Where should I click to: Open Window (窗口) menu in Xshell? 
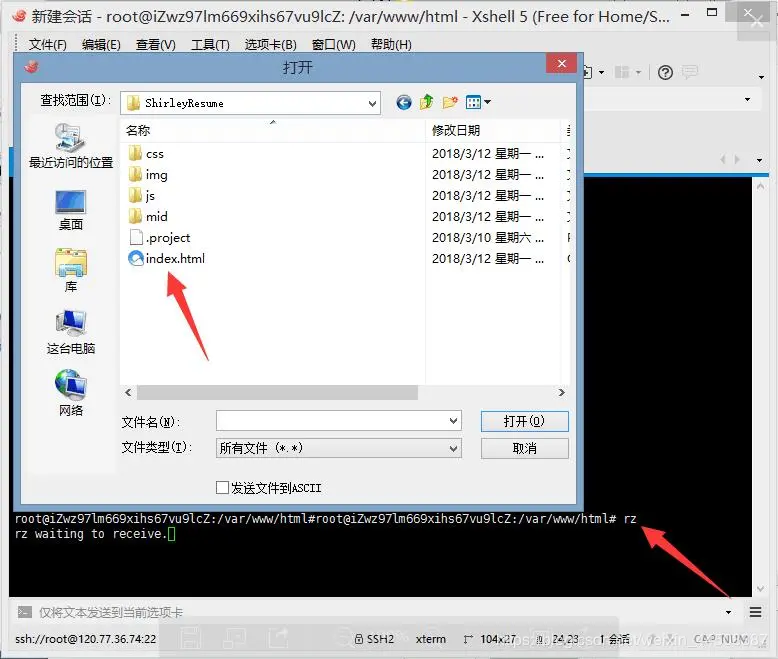click(x=333, y=45)
